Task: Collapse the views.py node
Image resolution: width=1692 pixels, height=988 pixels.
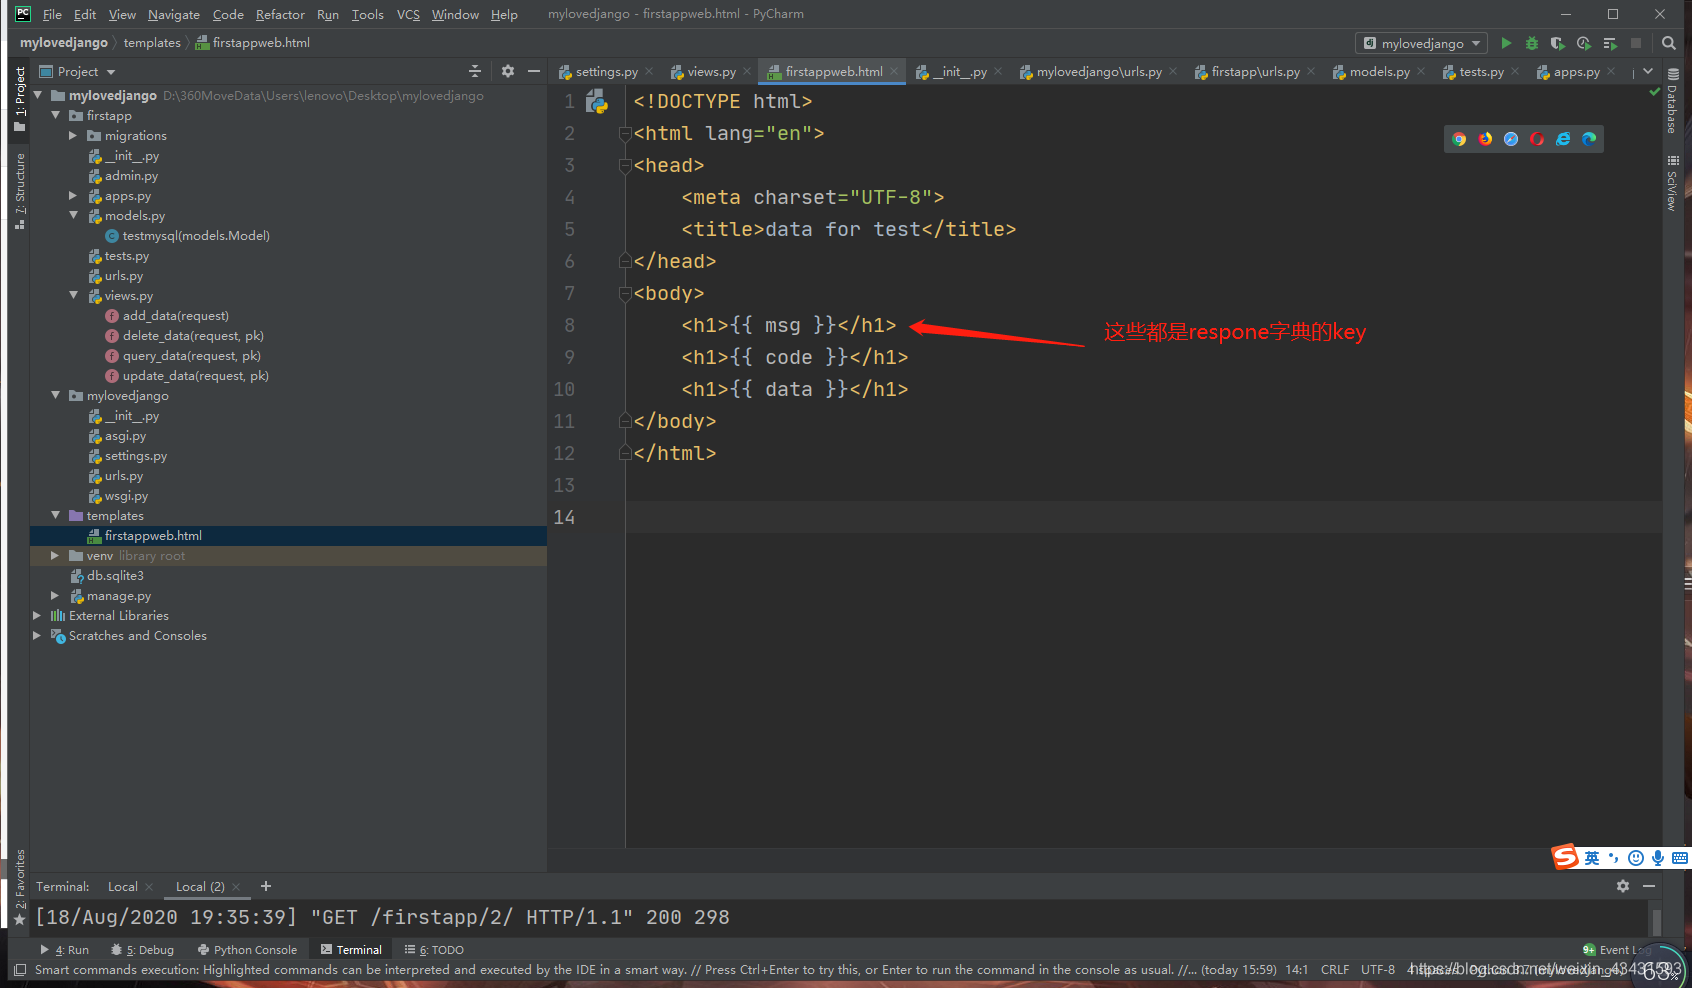Action: 73,296
